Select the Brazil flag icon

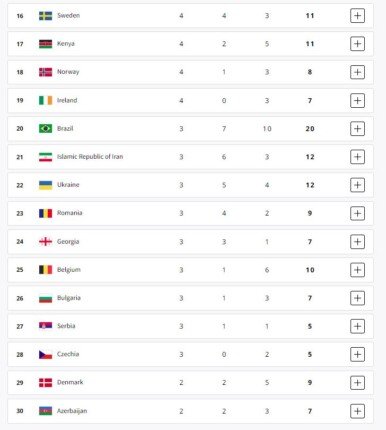click(x=45, y=128)
